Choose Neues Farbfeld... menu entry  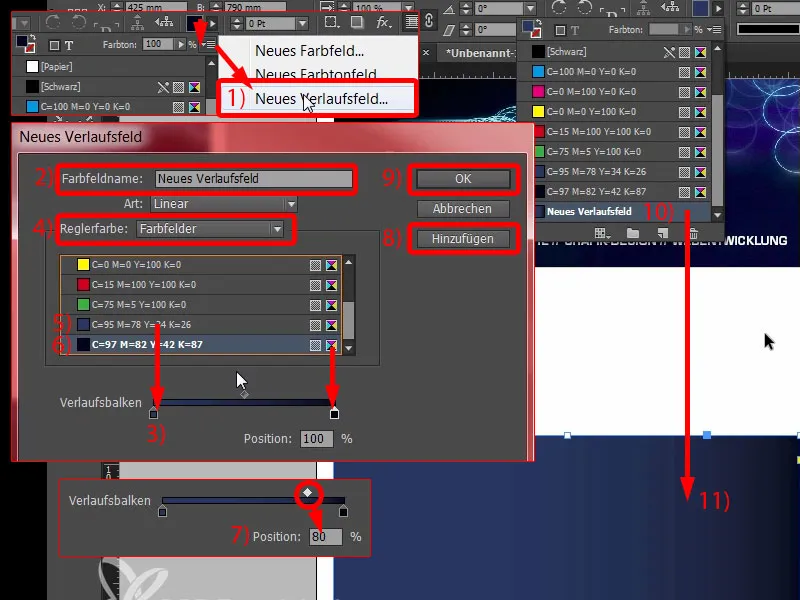pyautogui.click(x=310, y=51)
